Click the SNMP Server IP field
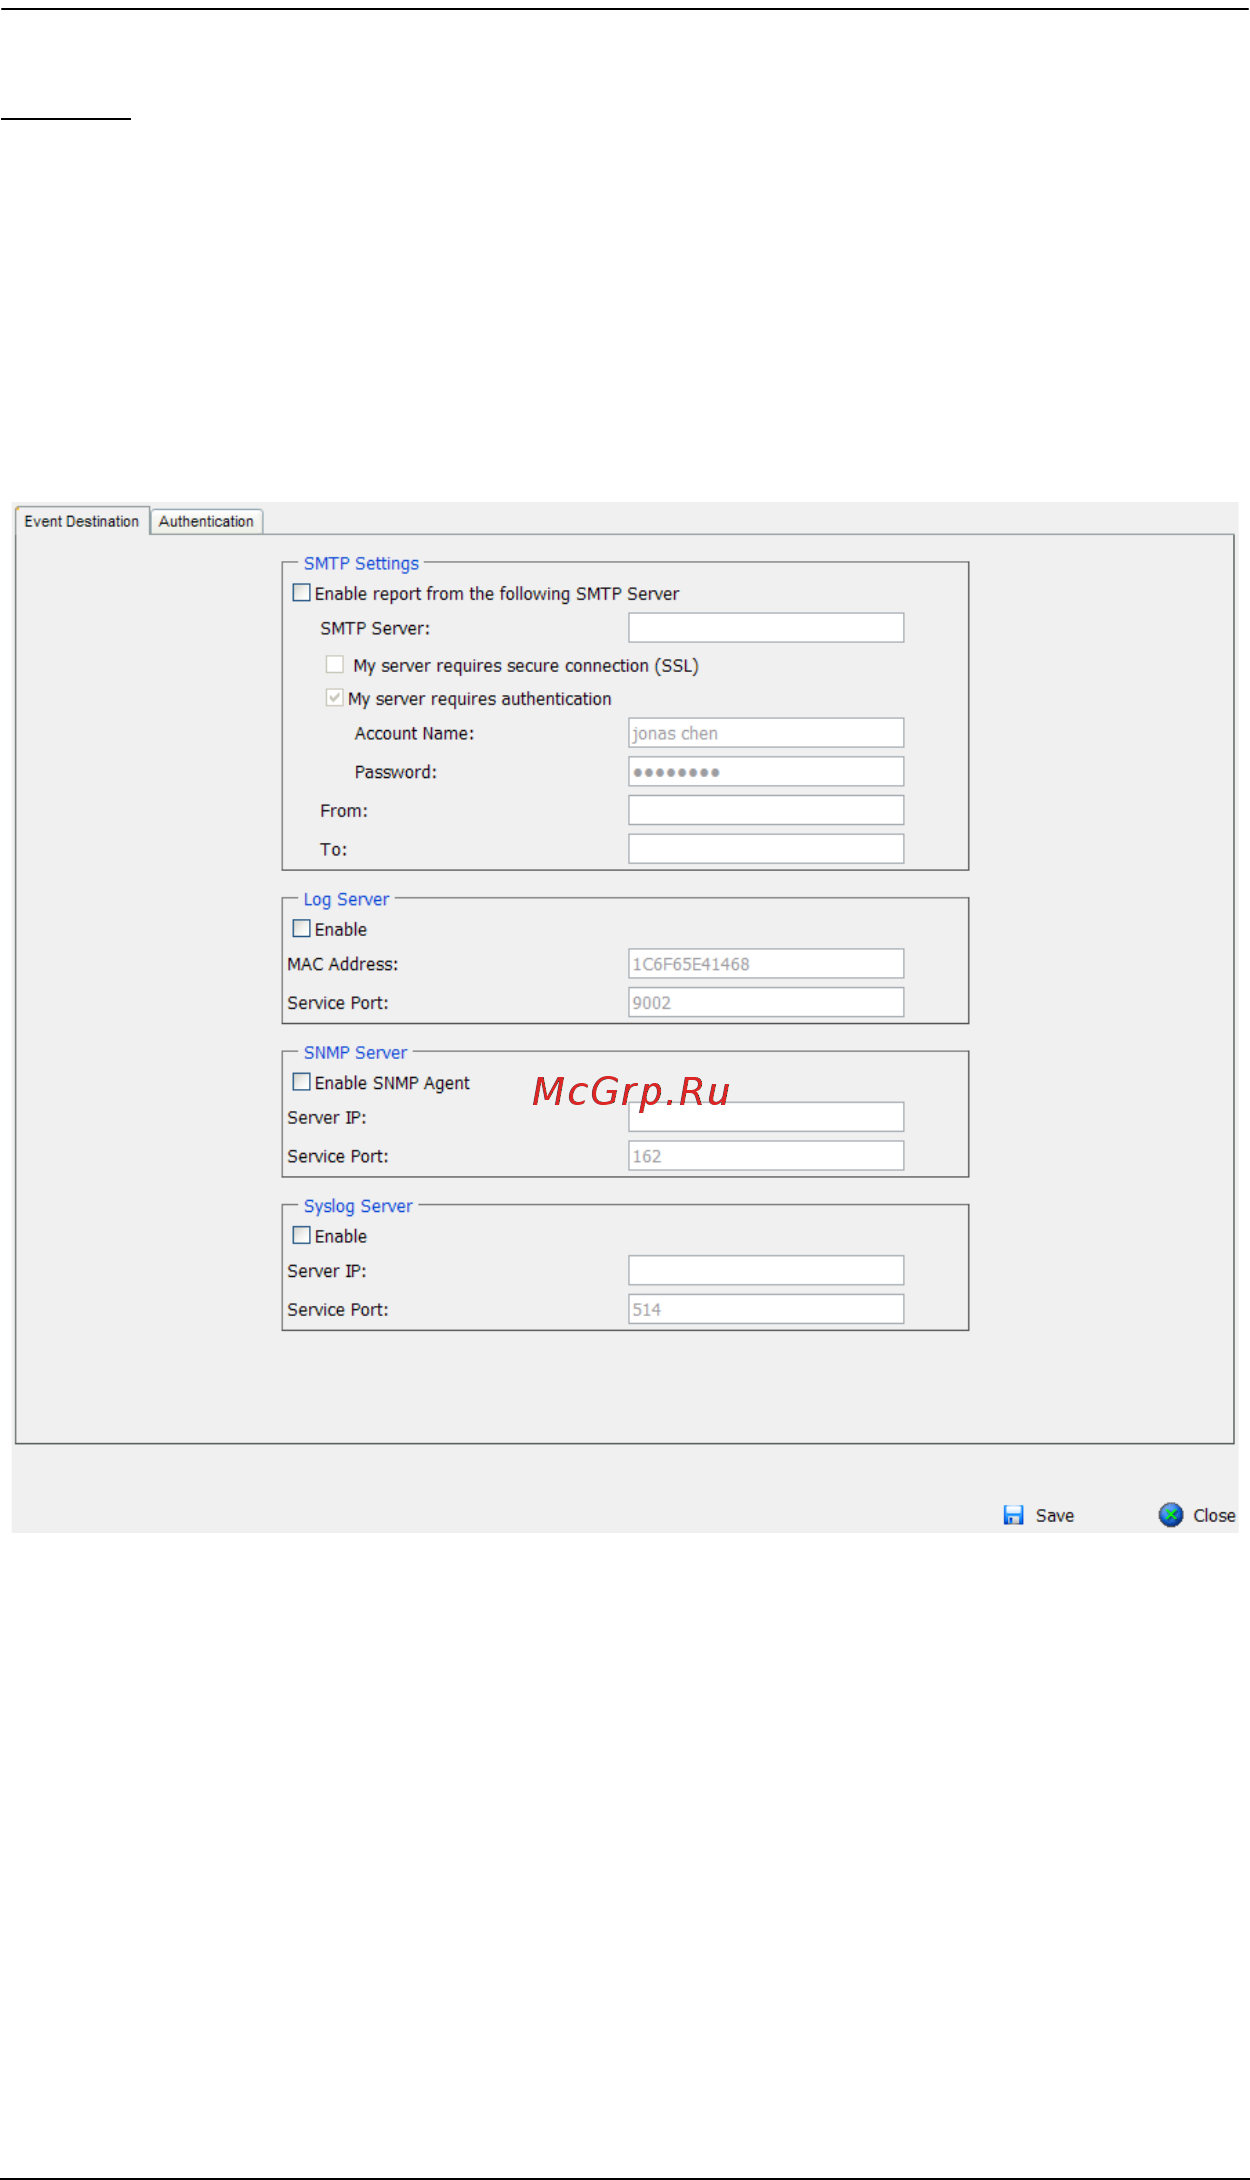The height and width of the screenshot is (2180, 1250). pos(766,1117)
